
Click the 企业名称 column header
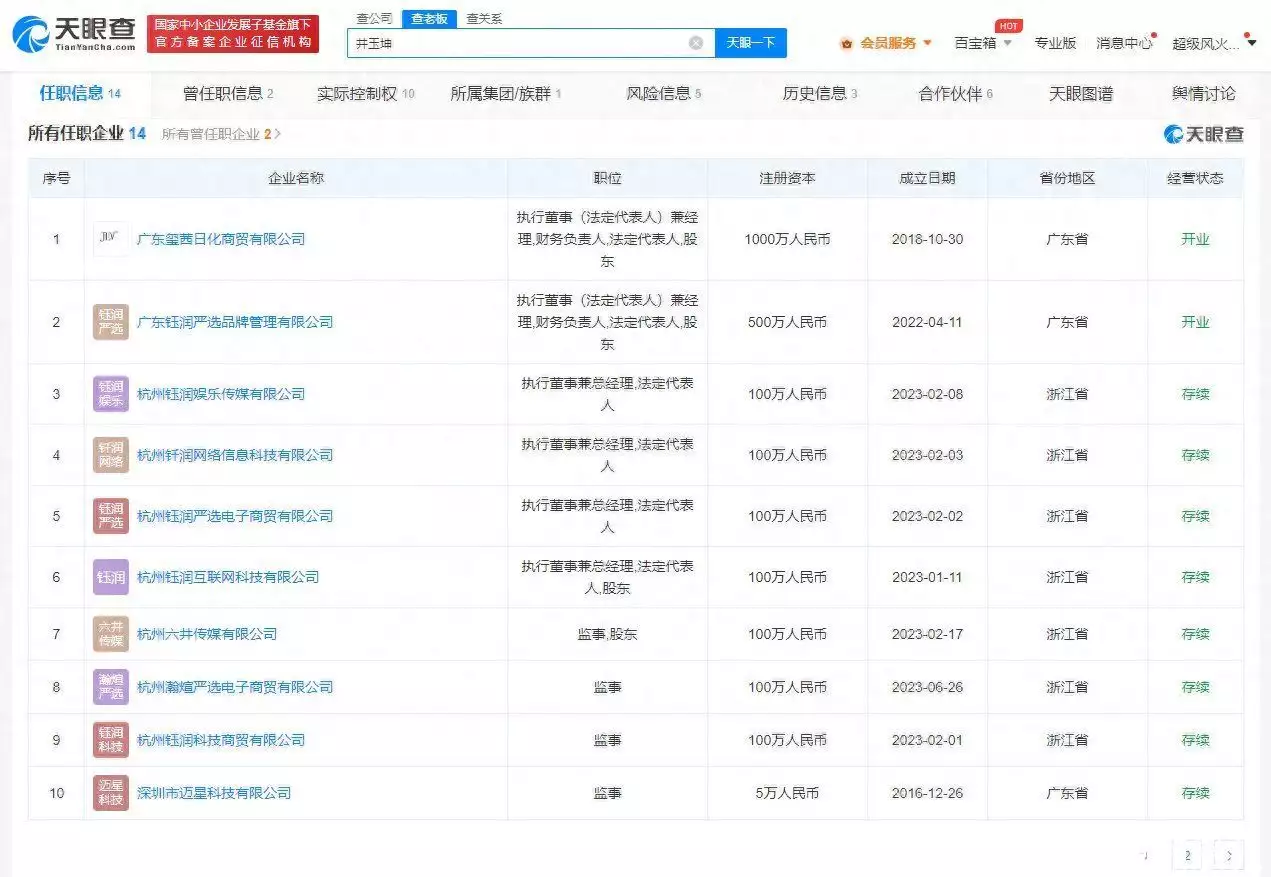tap(296, 178)
